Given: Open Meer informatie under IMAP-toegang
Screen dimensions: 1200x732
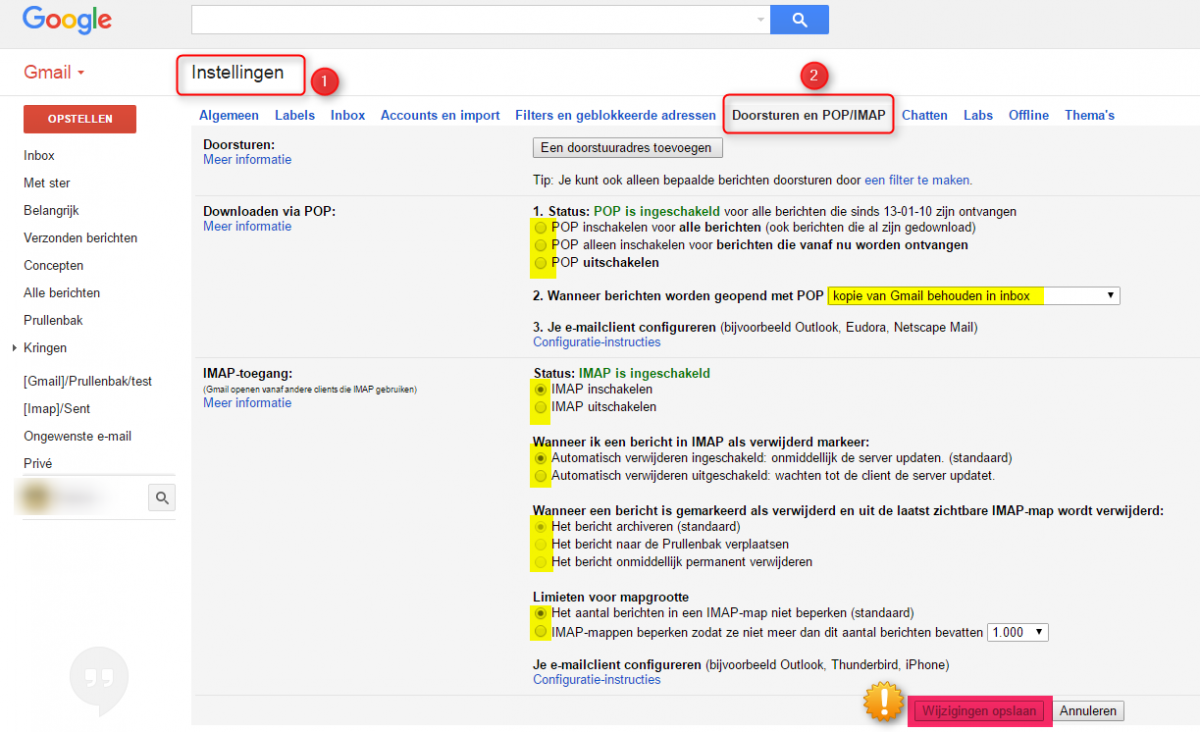Looking at the screenshot, I should coord(247,402).
